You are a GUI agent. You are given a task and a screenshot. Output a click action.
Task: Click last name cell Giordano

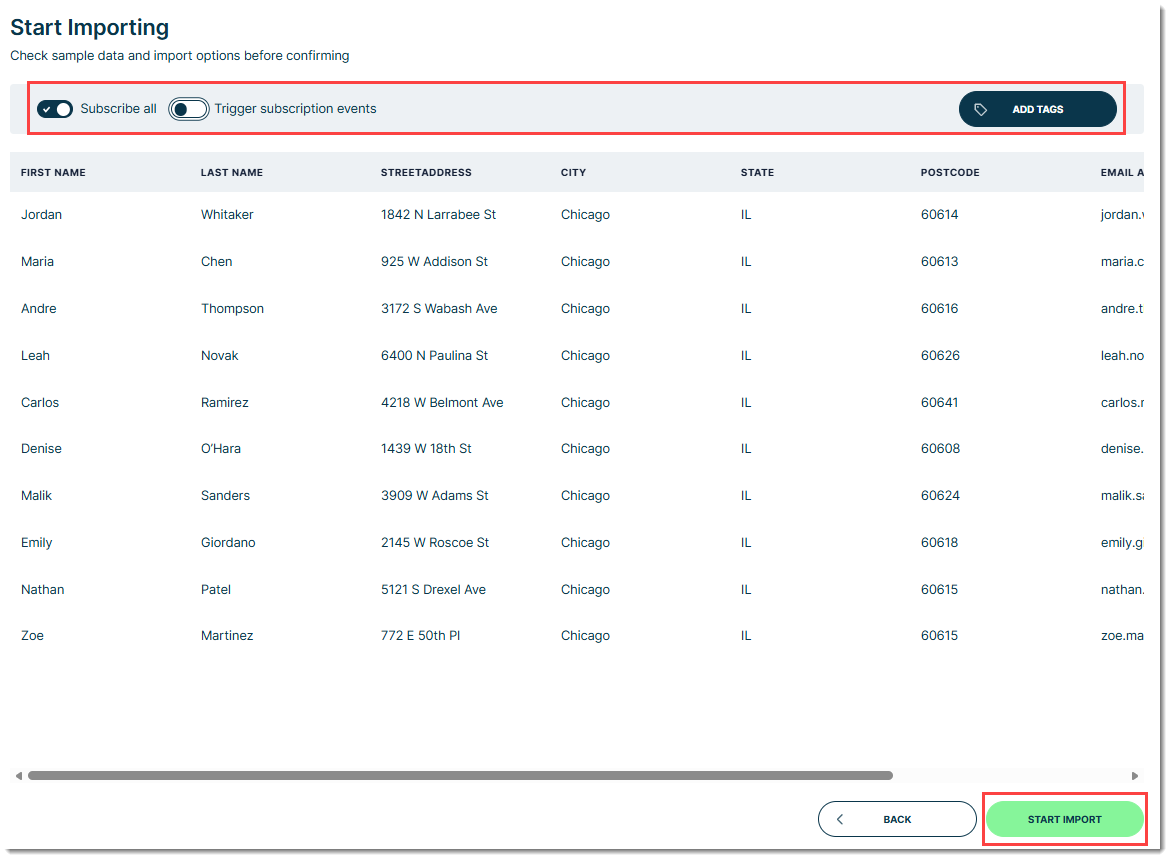228,543
